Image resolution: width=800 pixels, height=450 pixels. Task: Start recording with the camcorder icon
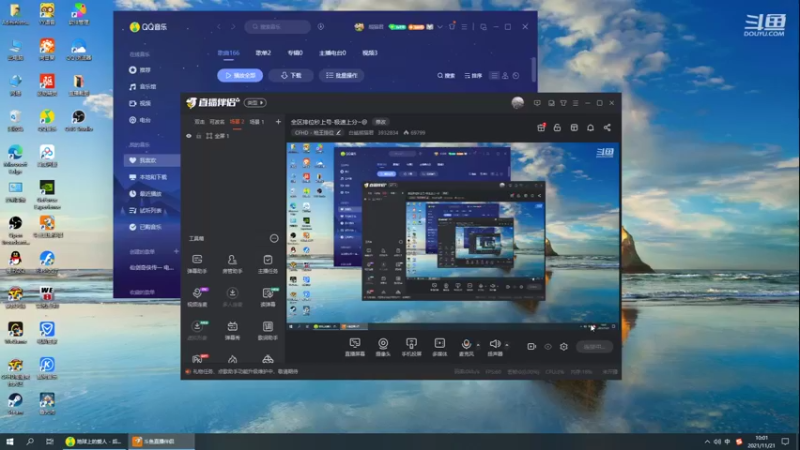pyautogui.click(x=531, y=346)
